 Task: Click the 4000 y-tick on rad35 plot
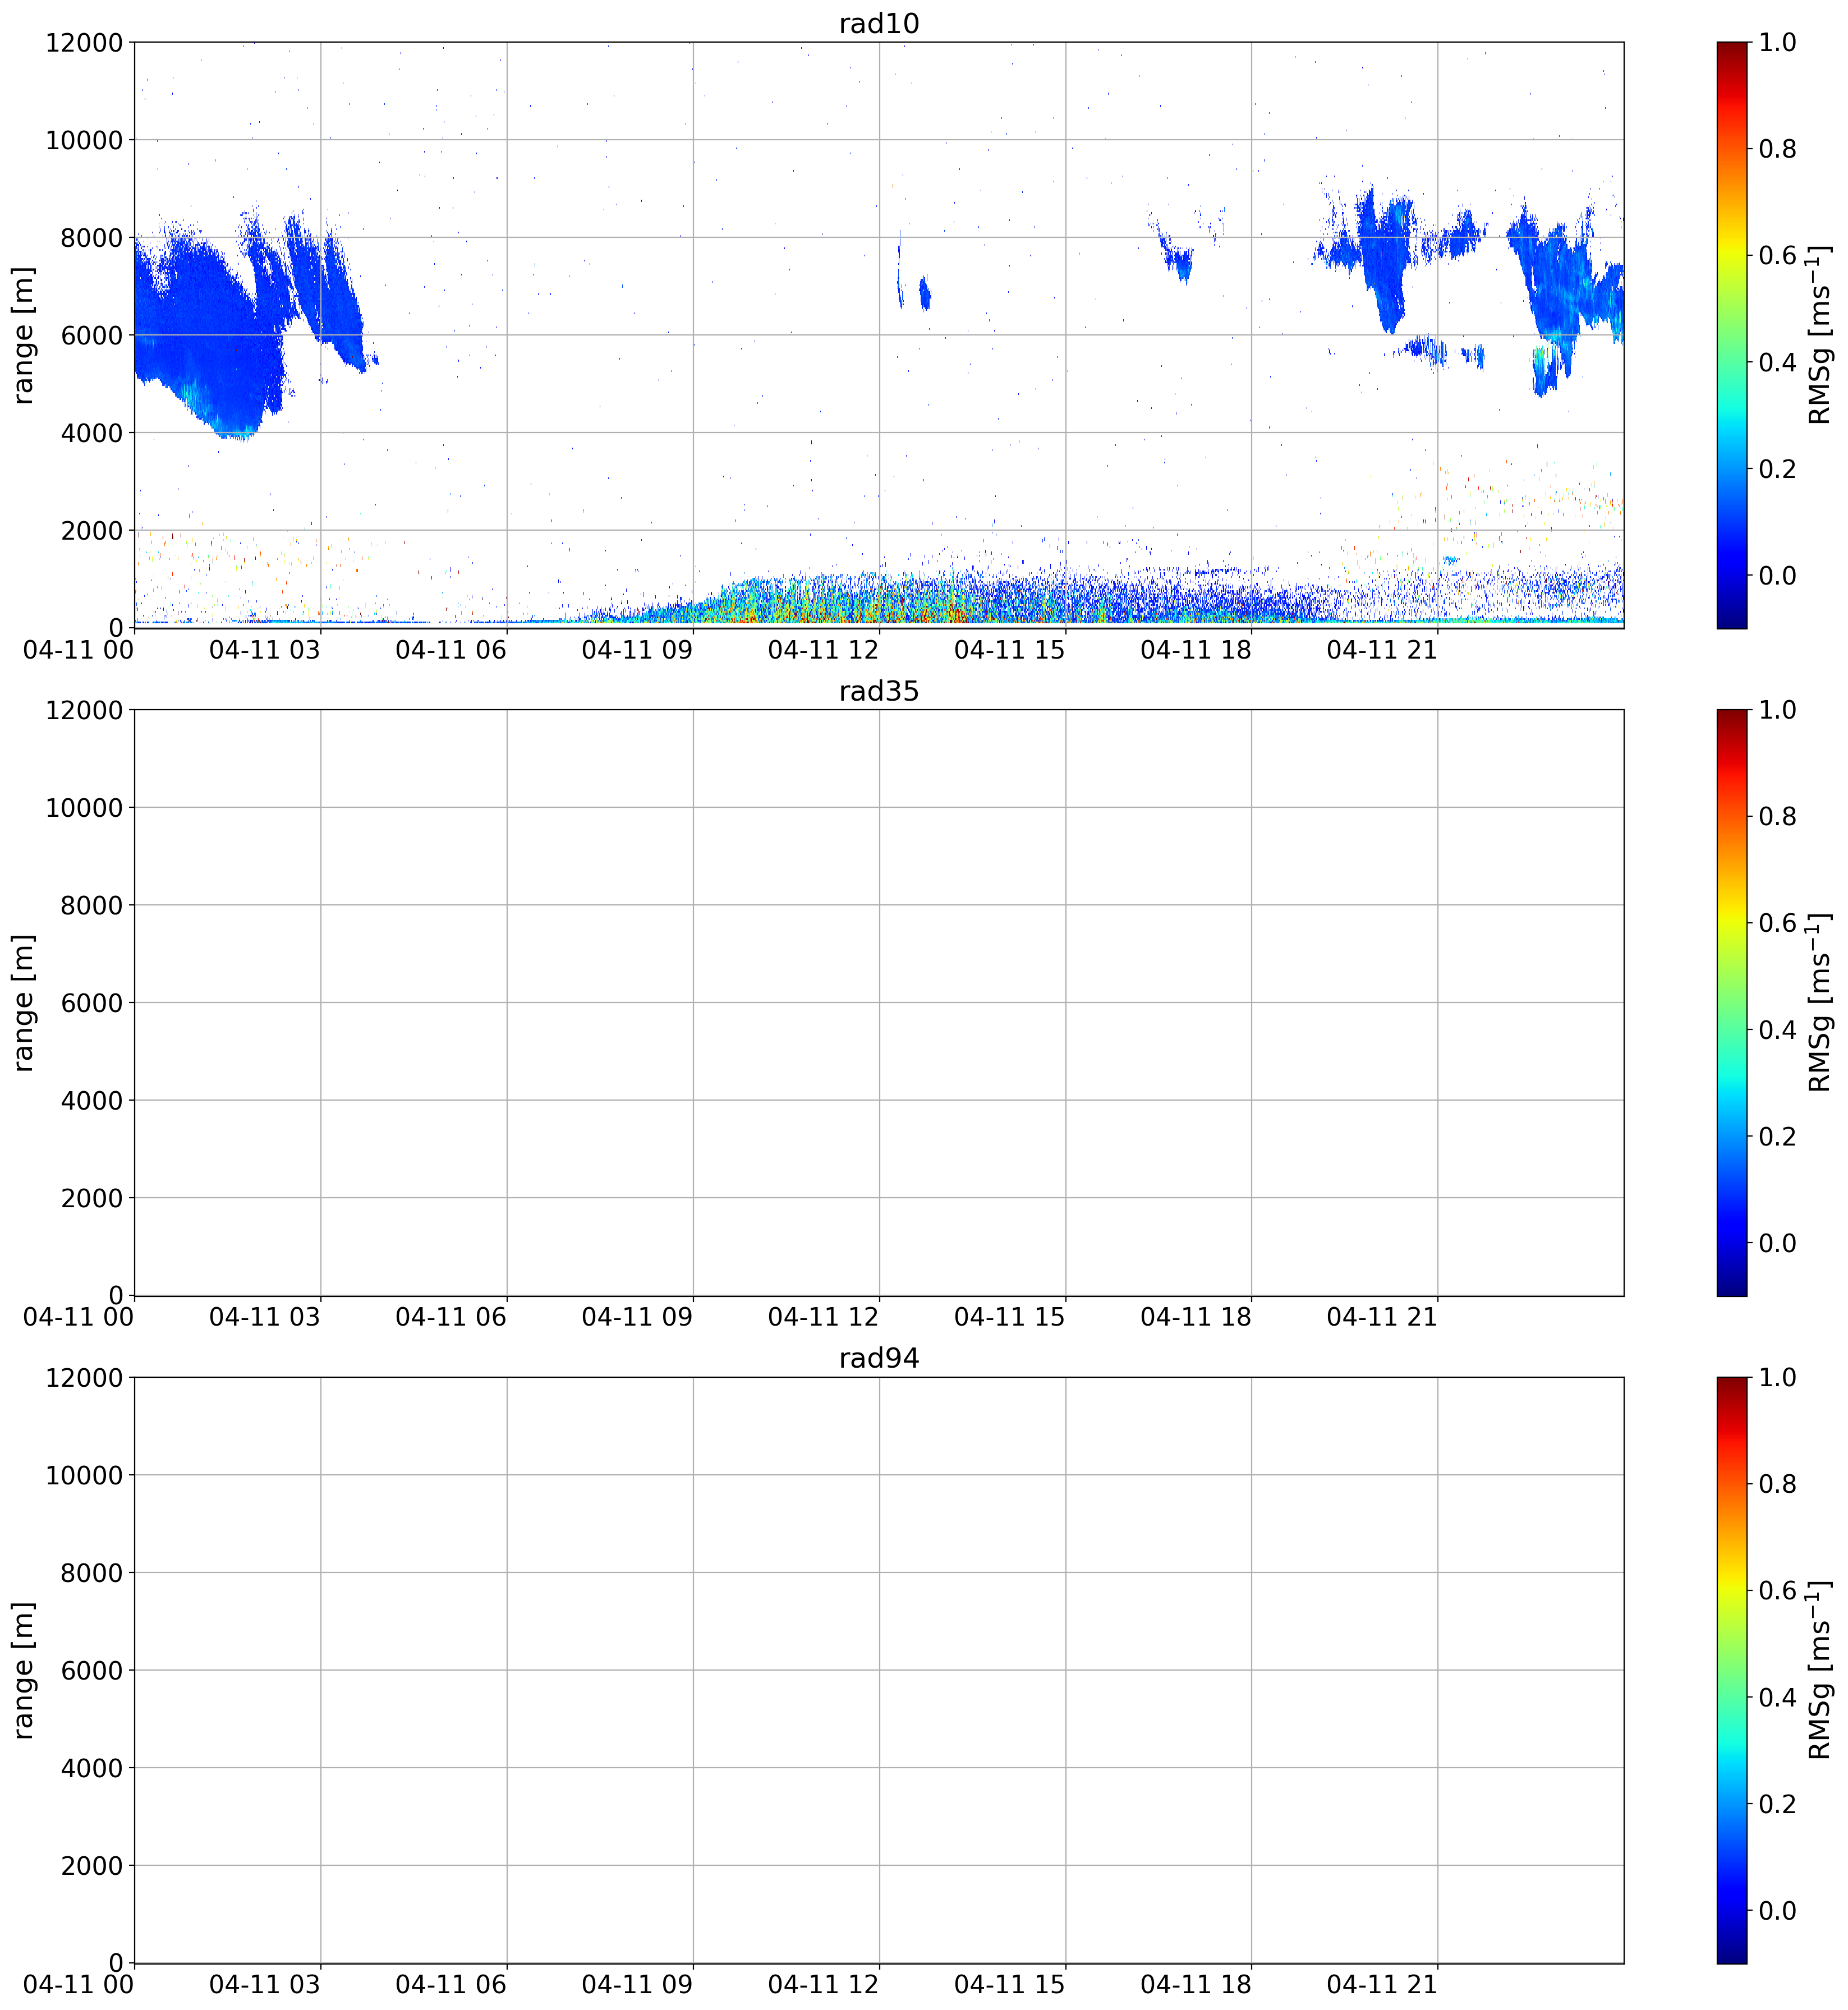(x=92, y=1101)
